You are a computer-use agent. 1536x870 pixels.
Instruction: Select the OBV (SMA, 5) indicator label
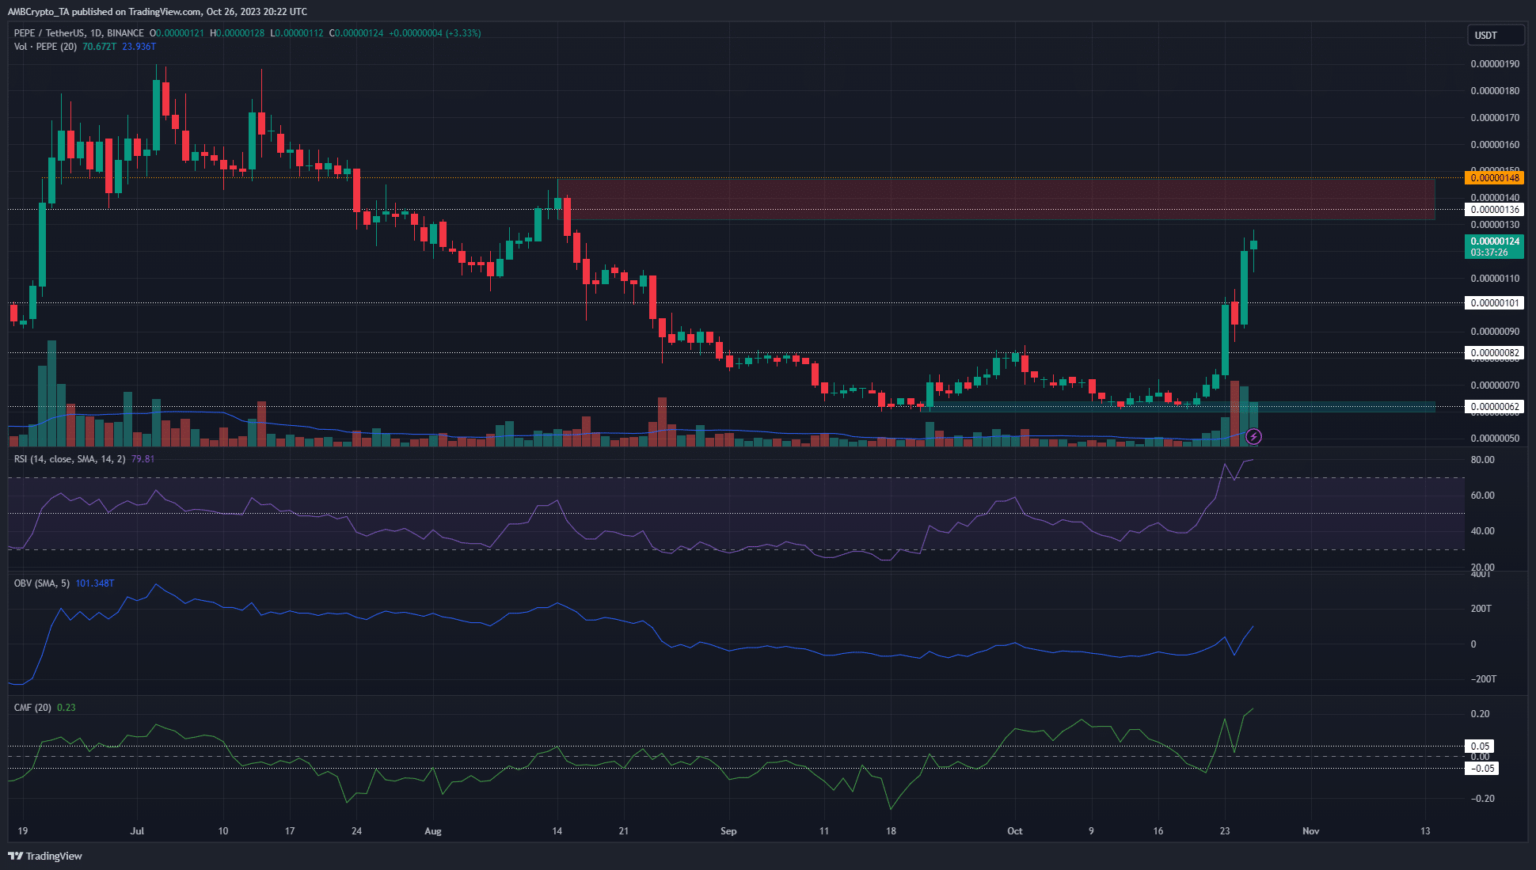click(42, 583)
